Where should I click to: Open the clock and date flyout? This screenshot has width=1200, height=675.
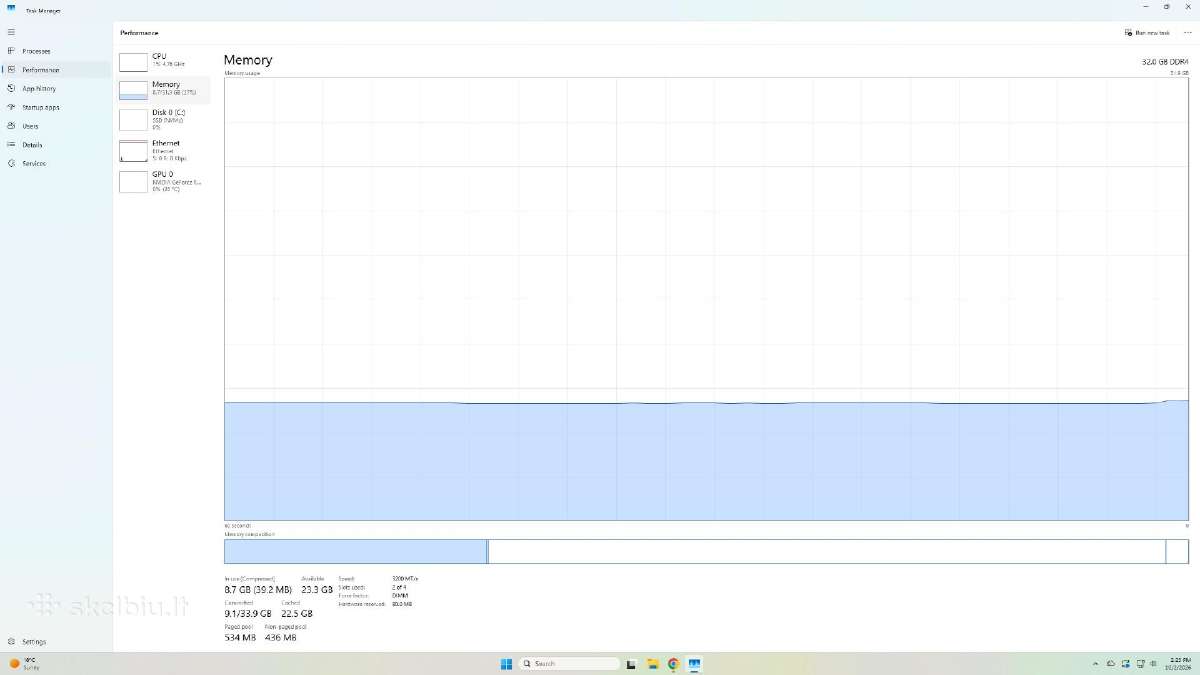pyautogui.click(x=1177, y=664)
